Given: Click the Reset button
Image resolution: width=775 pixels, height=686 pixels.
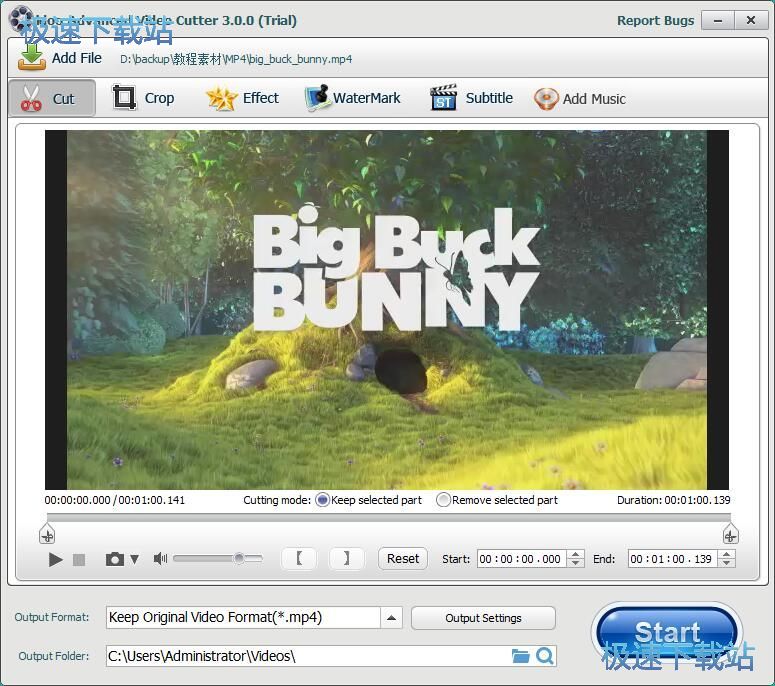Looking at the screenshot, I should tap(403, 558).
